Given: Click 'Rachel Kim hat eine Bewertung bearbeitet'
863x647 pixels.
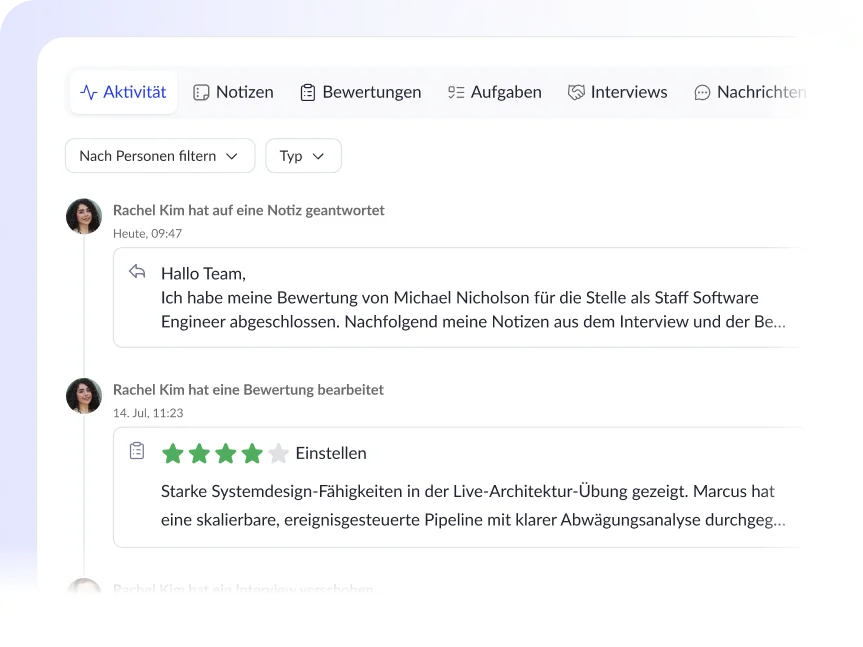Looking at the screenshot, I should tap(248, 390).
